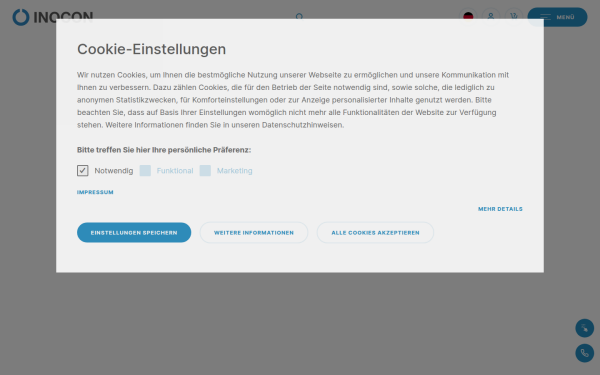Click the Cookie-Einstellungen heading

152,49
